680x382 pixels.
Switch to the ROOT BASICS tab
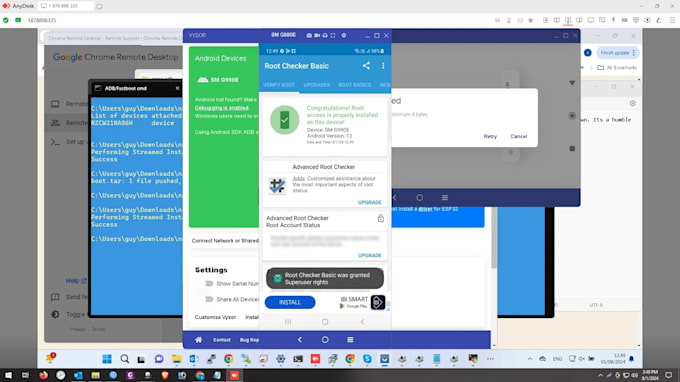pos(355,85)
